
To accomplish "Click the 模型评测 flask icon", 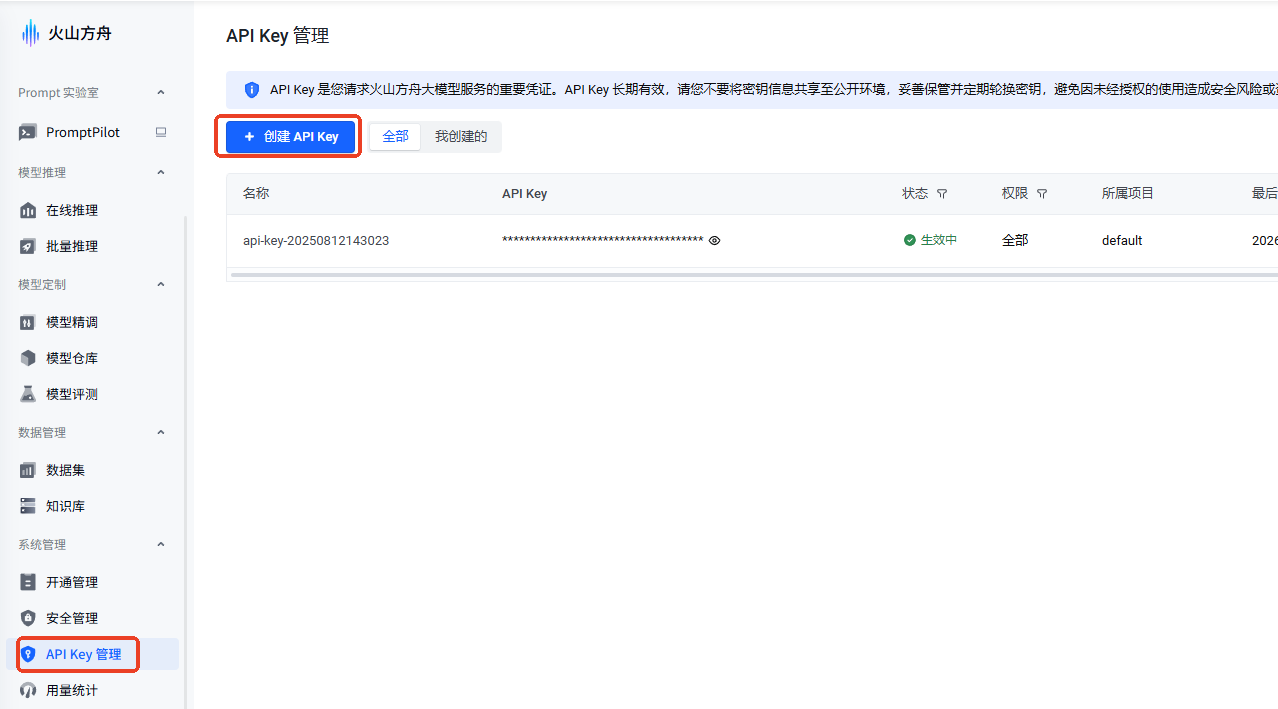I will (x=28, y=394).
